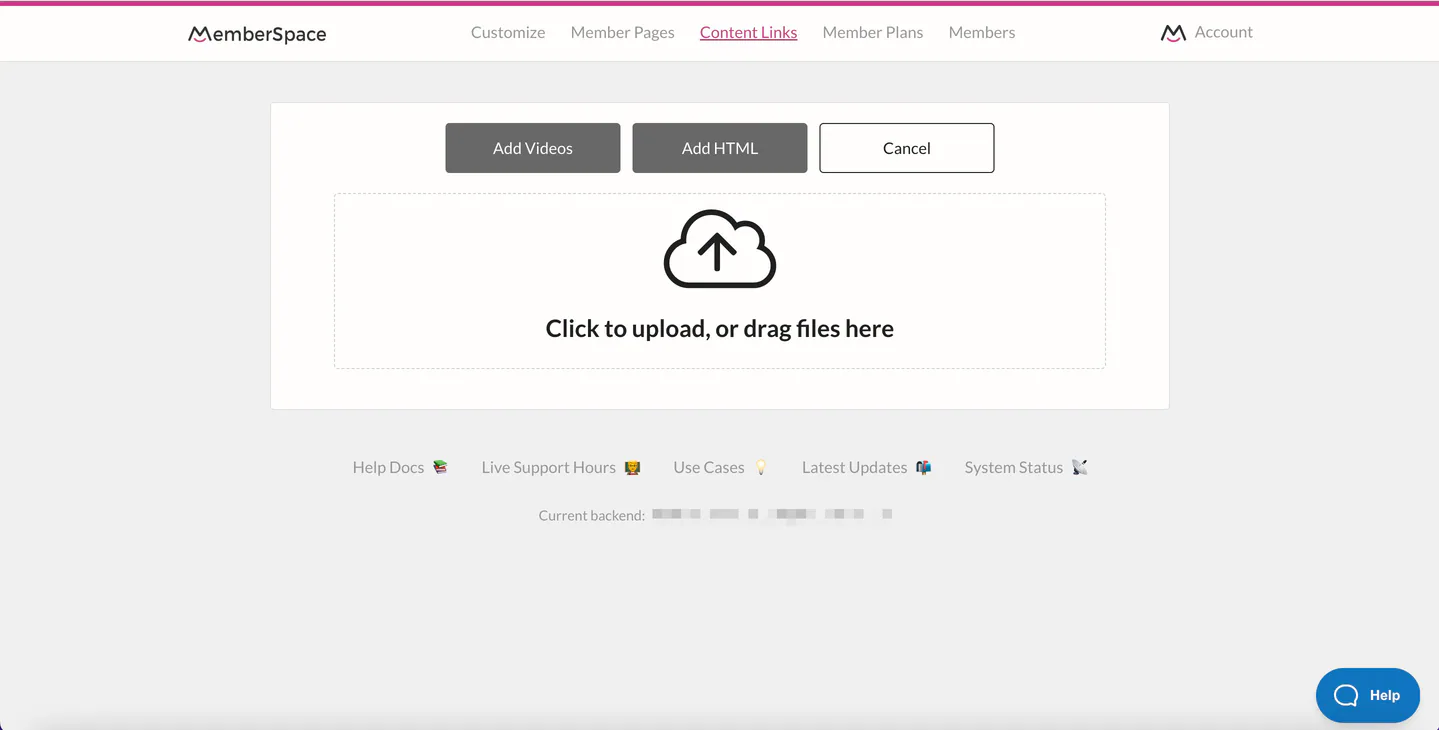Open the Help chat widget
This screenshot has width=1439, height=730.
pyautogui.click(x=1368, y=695)
